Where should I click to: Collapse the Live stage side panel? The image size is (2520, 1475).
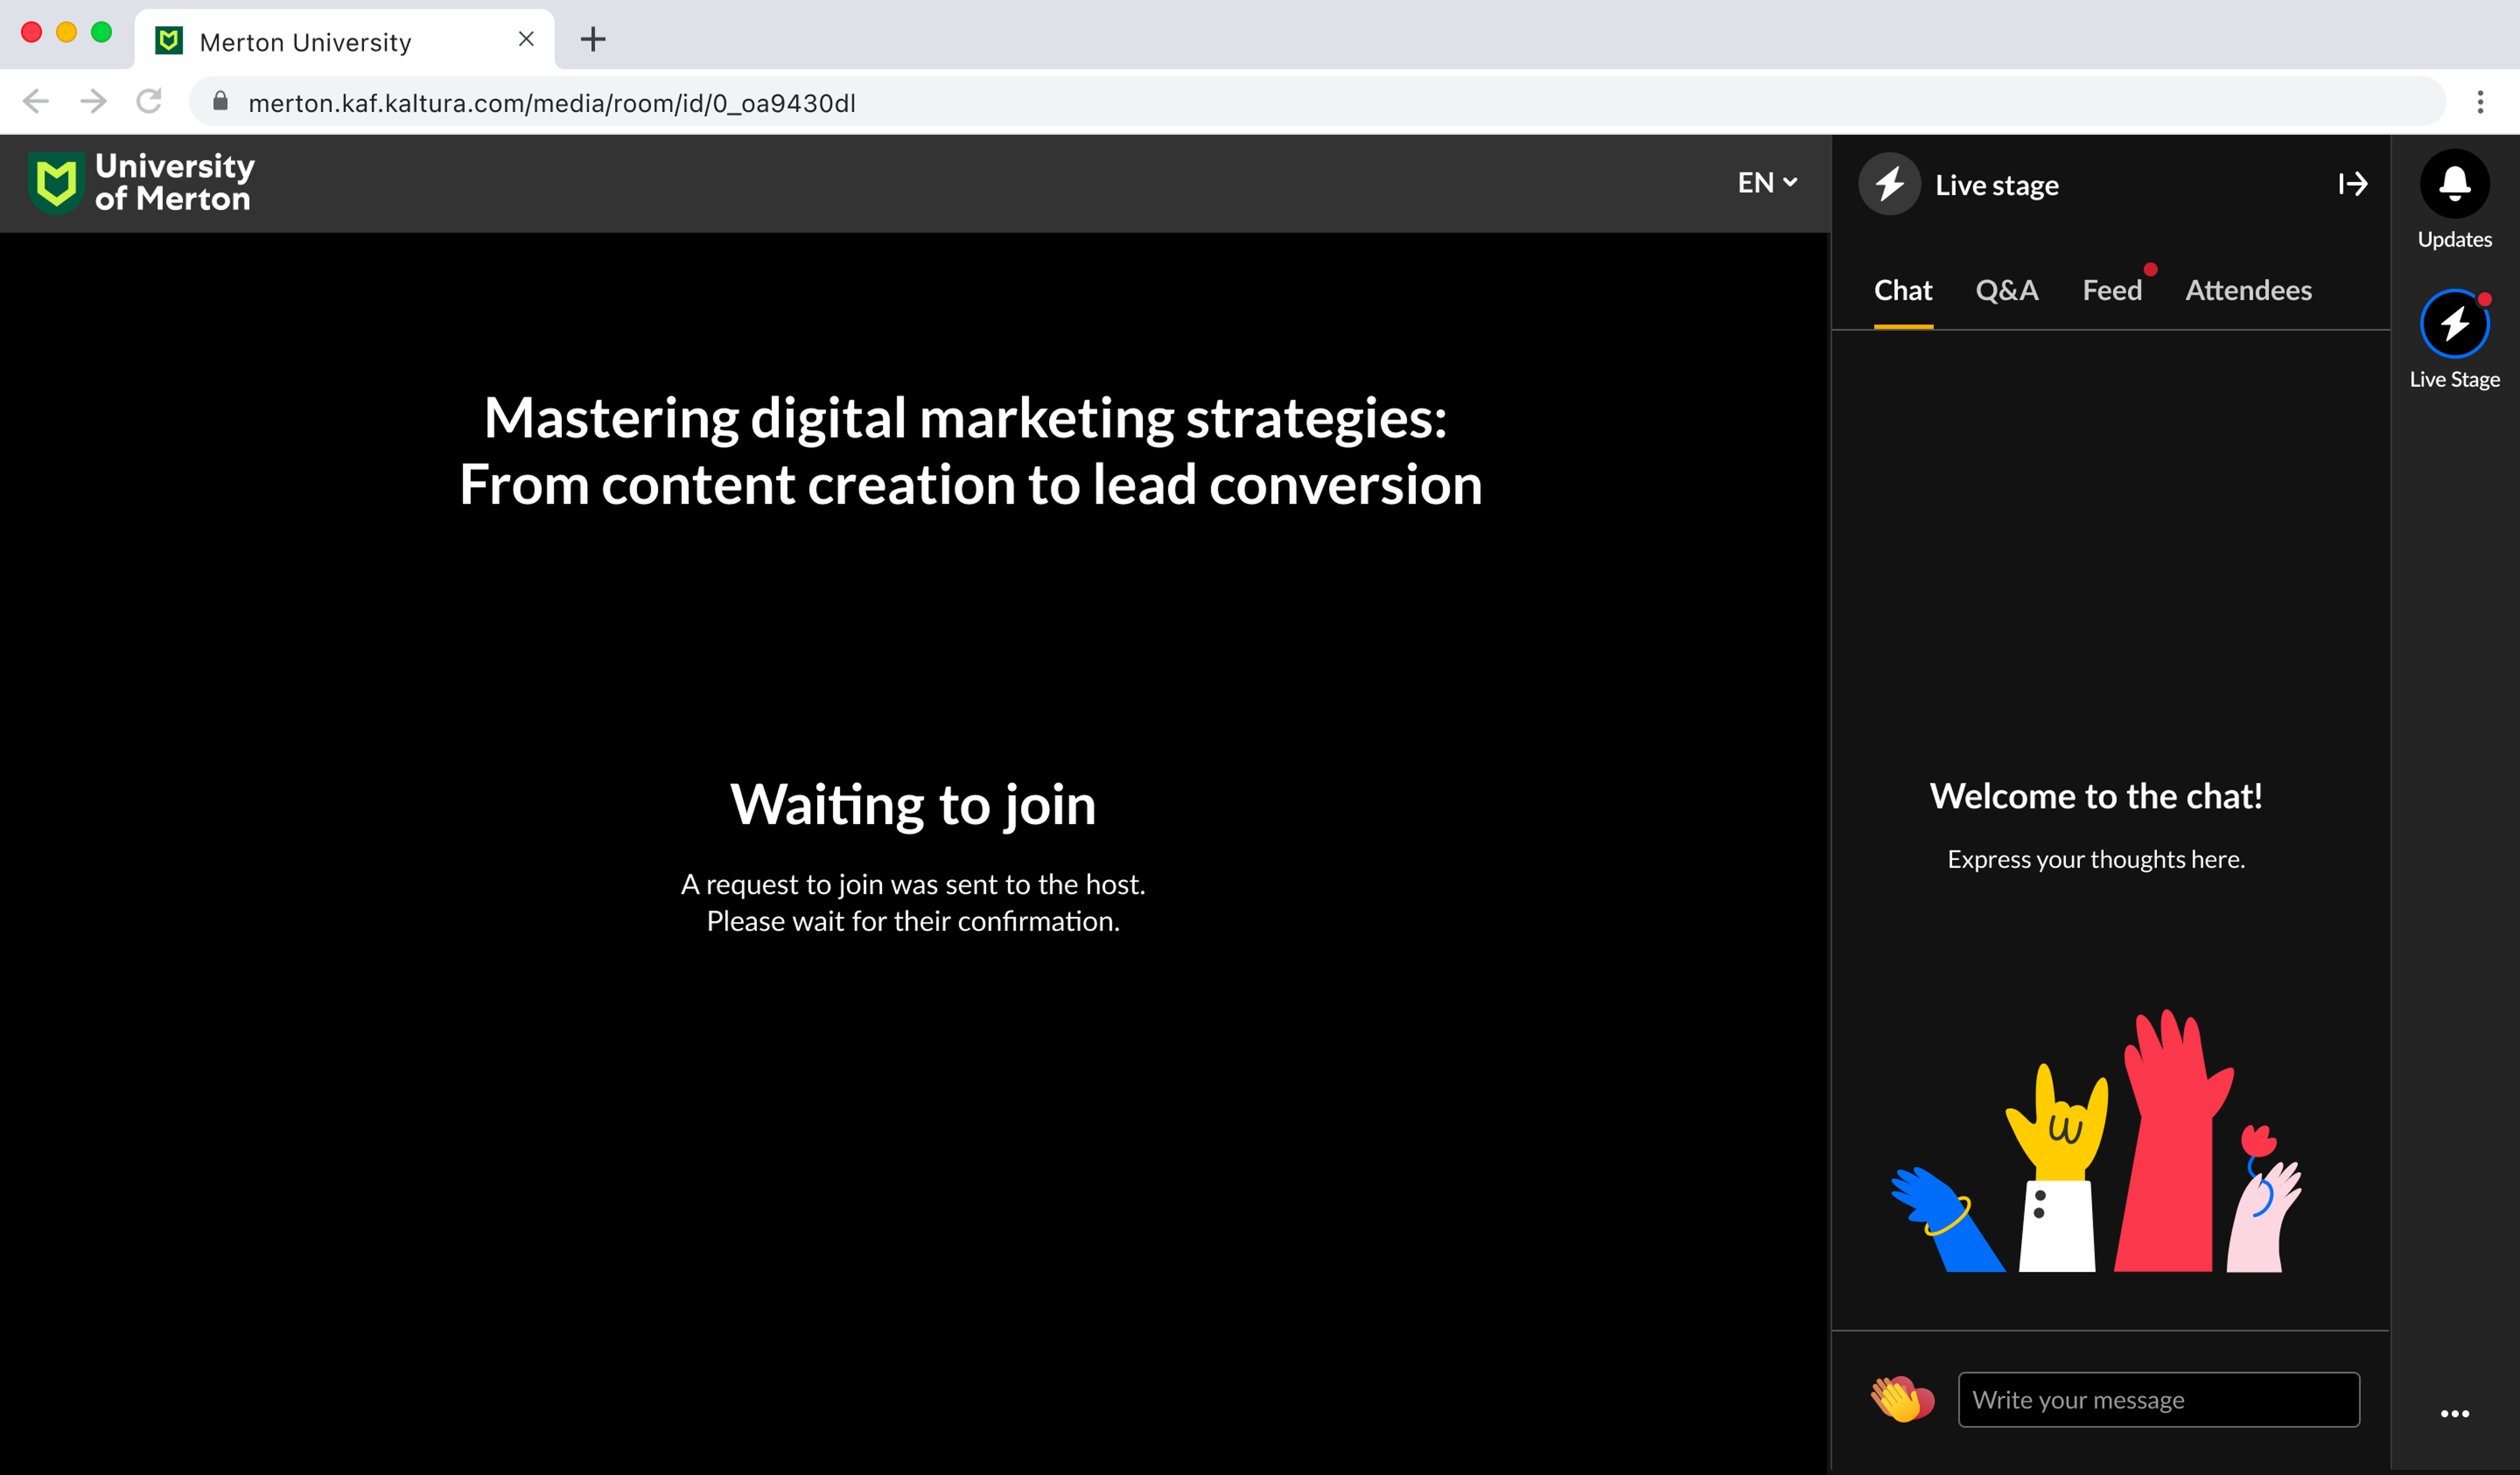pyautogui.click(x=2353, y=184)
